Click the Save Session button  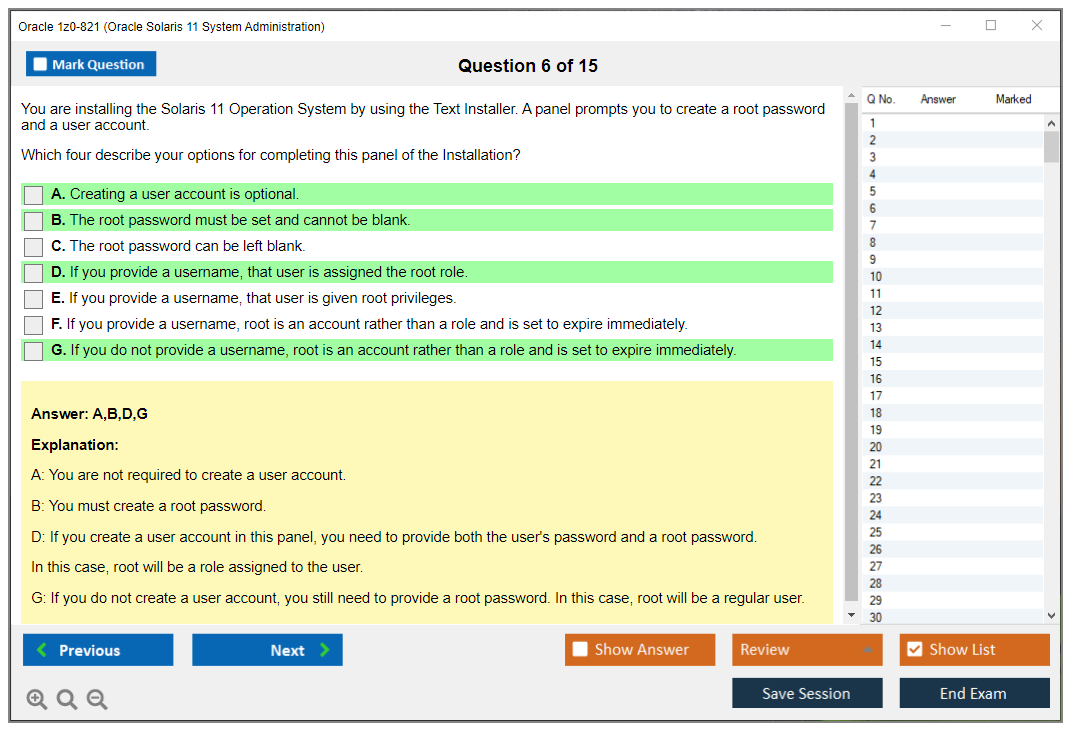(806, 693)
